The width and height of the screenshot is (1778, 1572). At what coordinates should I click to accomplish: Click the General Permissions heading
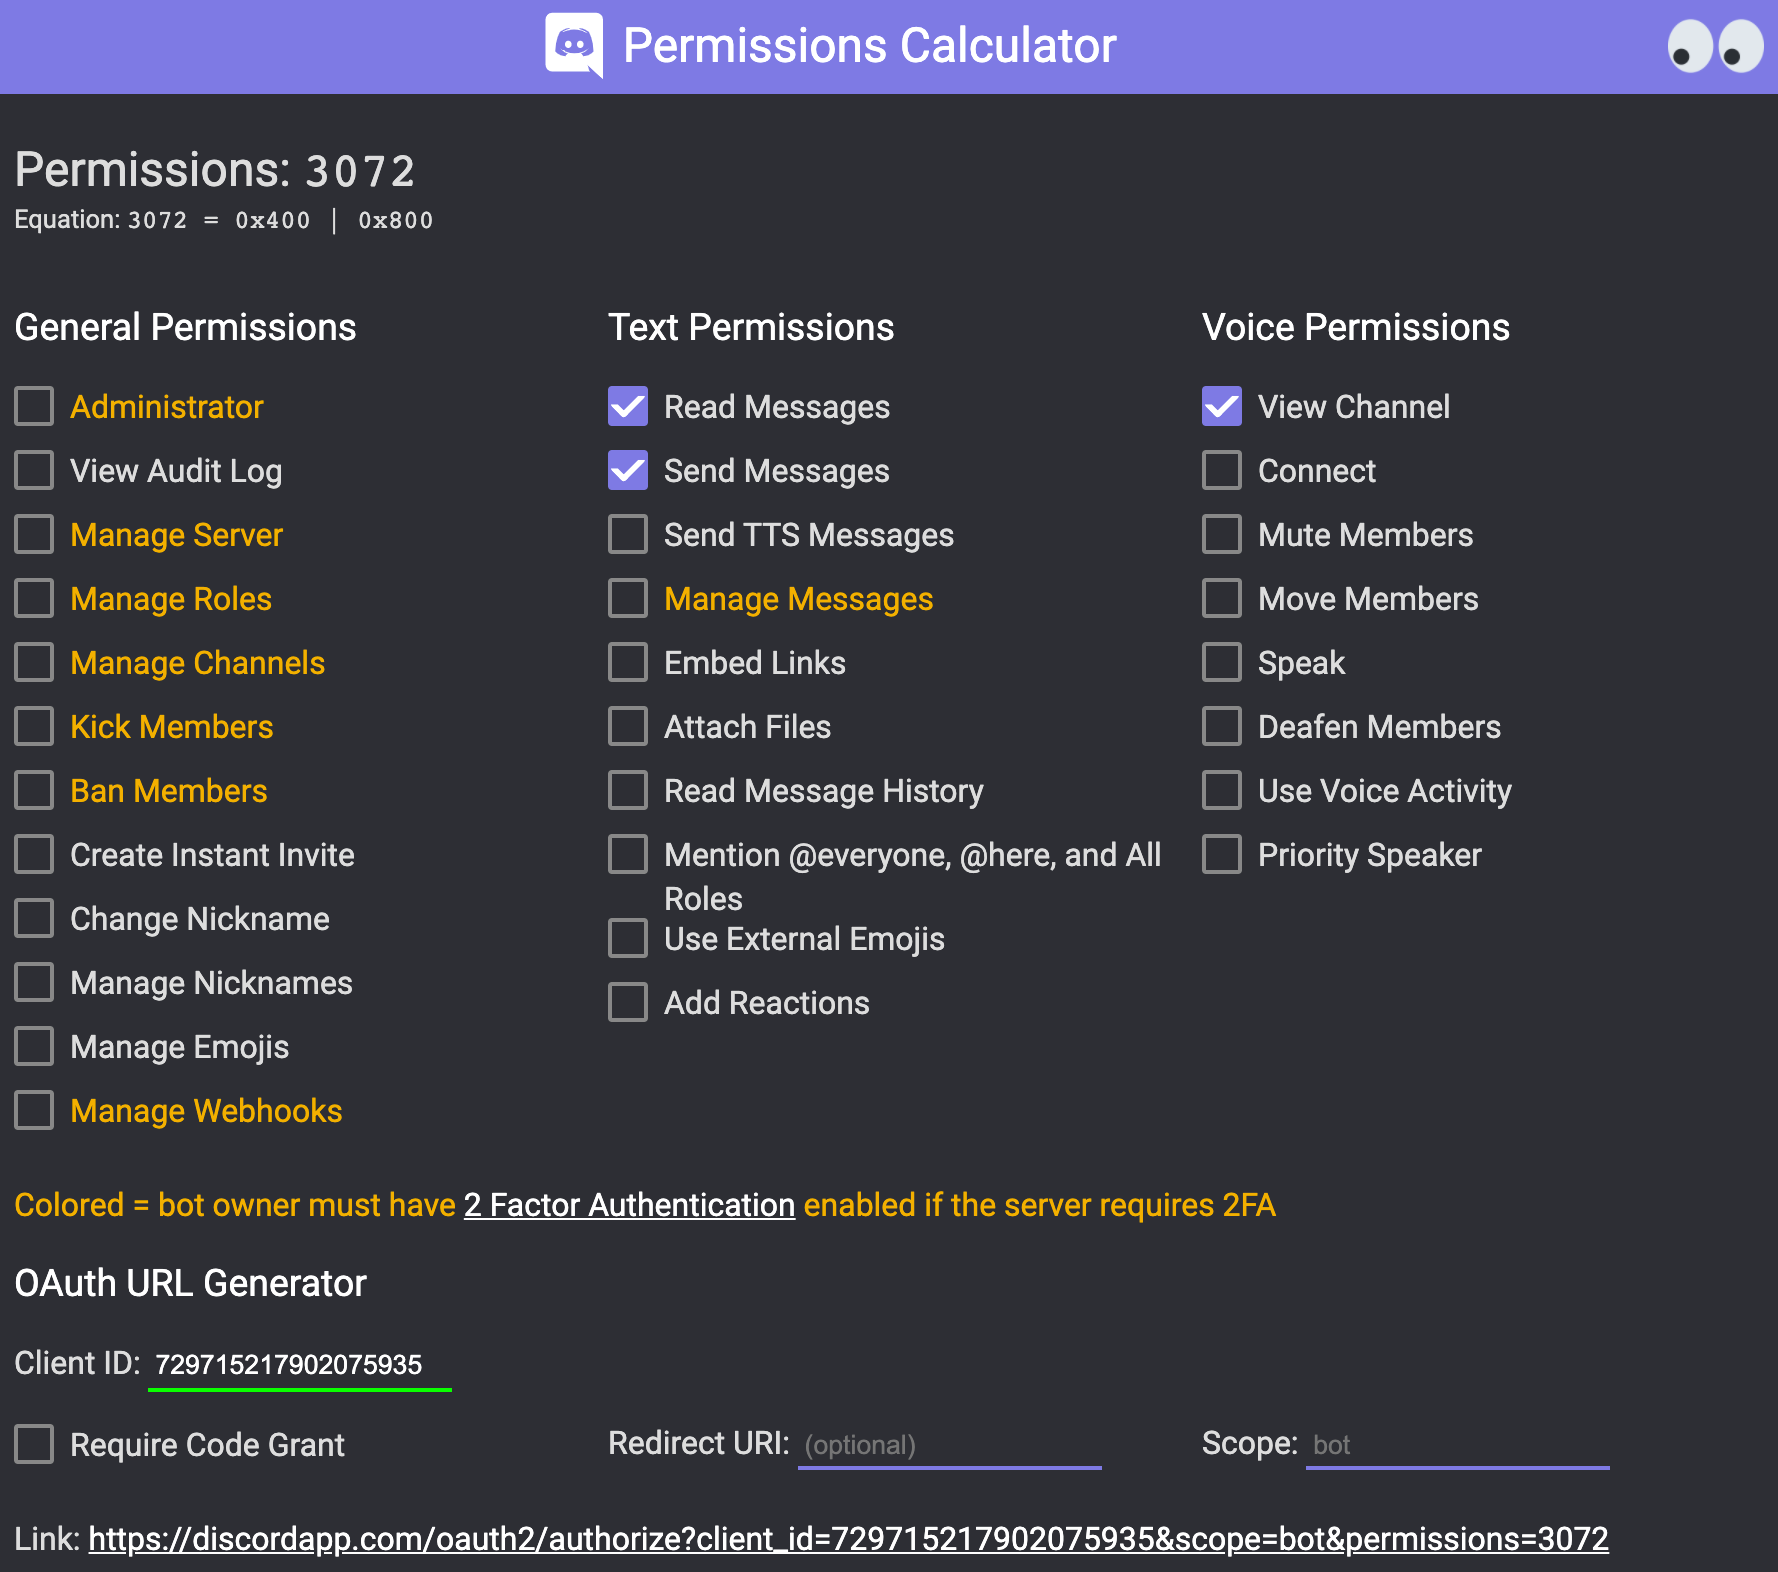[x=186, y=327]
